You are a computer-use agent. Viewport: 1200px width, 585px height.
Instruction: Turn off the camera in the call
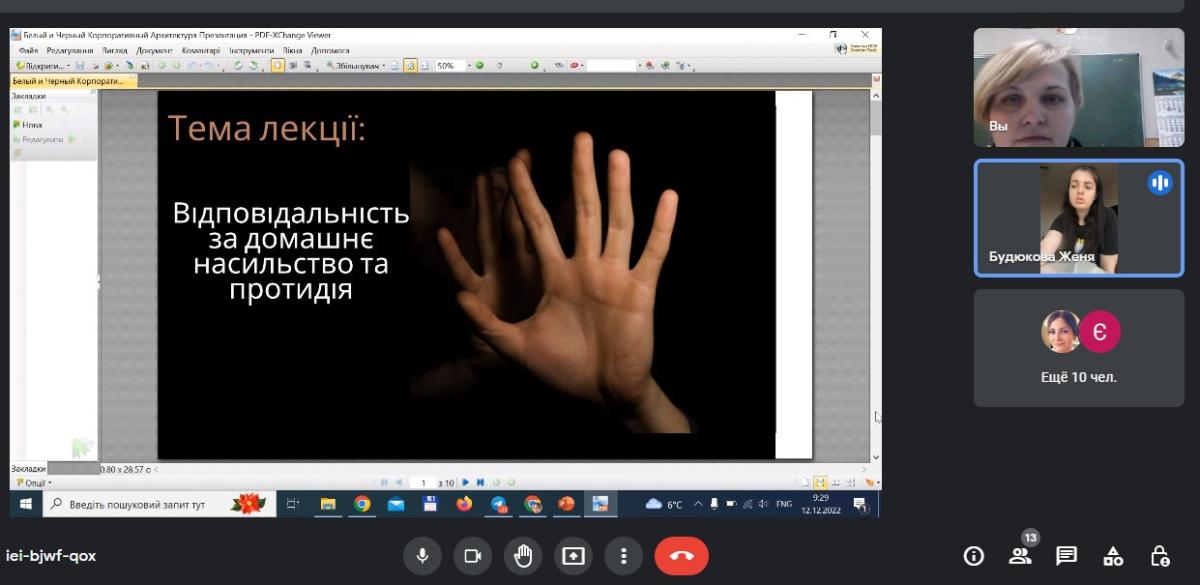[473, 556]
